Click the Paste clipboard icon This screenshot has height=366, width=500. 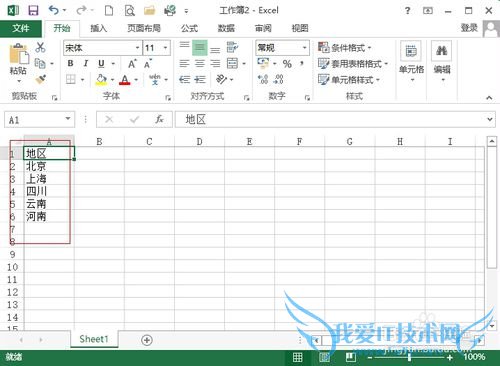18,54
